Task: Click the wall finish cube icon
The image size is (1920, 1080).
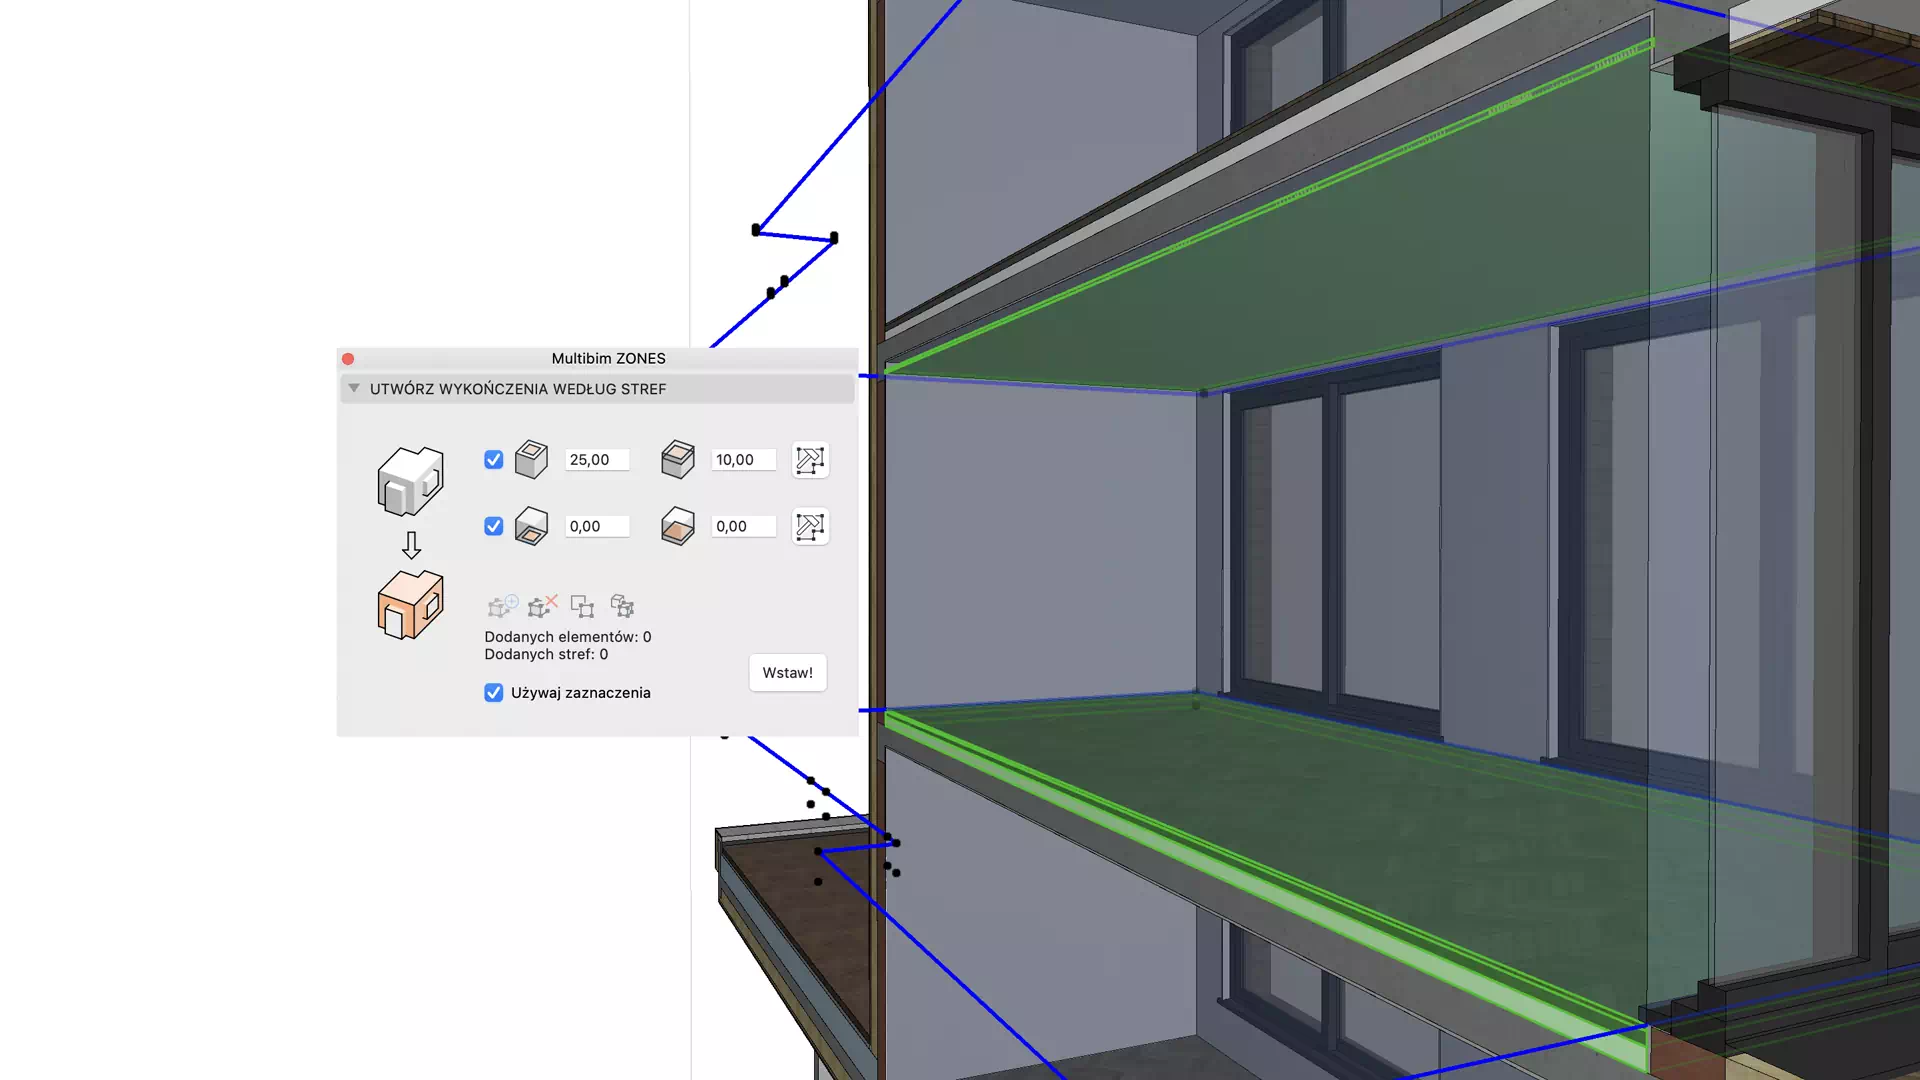Action: tap(531, 460)
